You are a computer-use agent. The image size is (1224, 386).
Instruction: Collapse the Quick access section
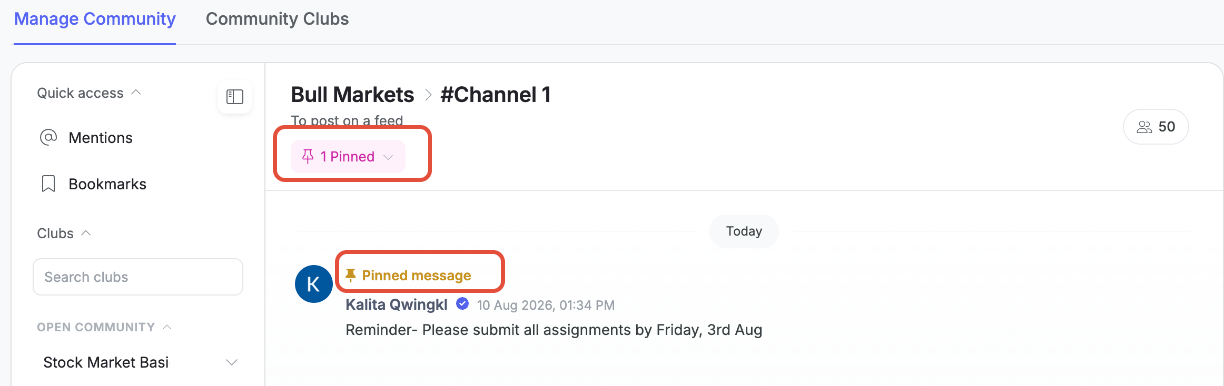coord(136,93)
